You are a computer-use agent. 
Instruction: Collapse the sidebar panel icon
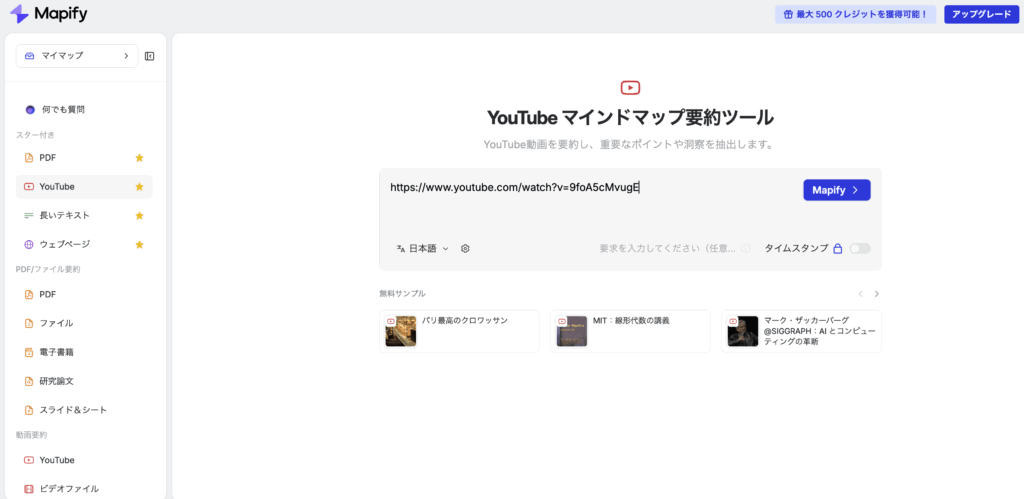pyautogui.click(x=149, y=56)
